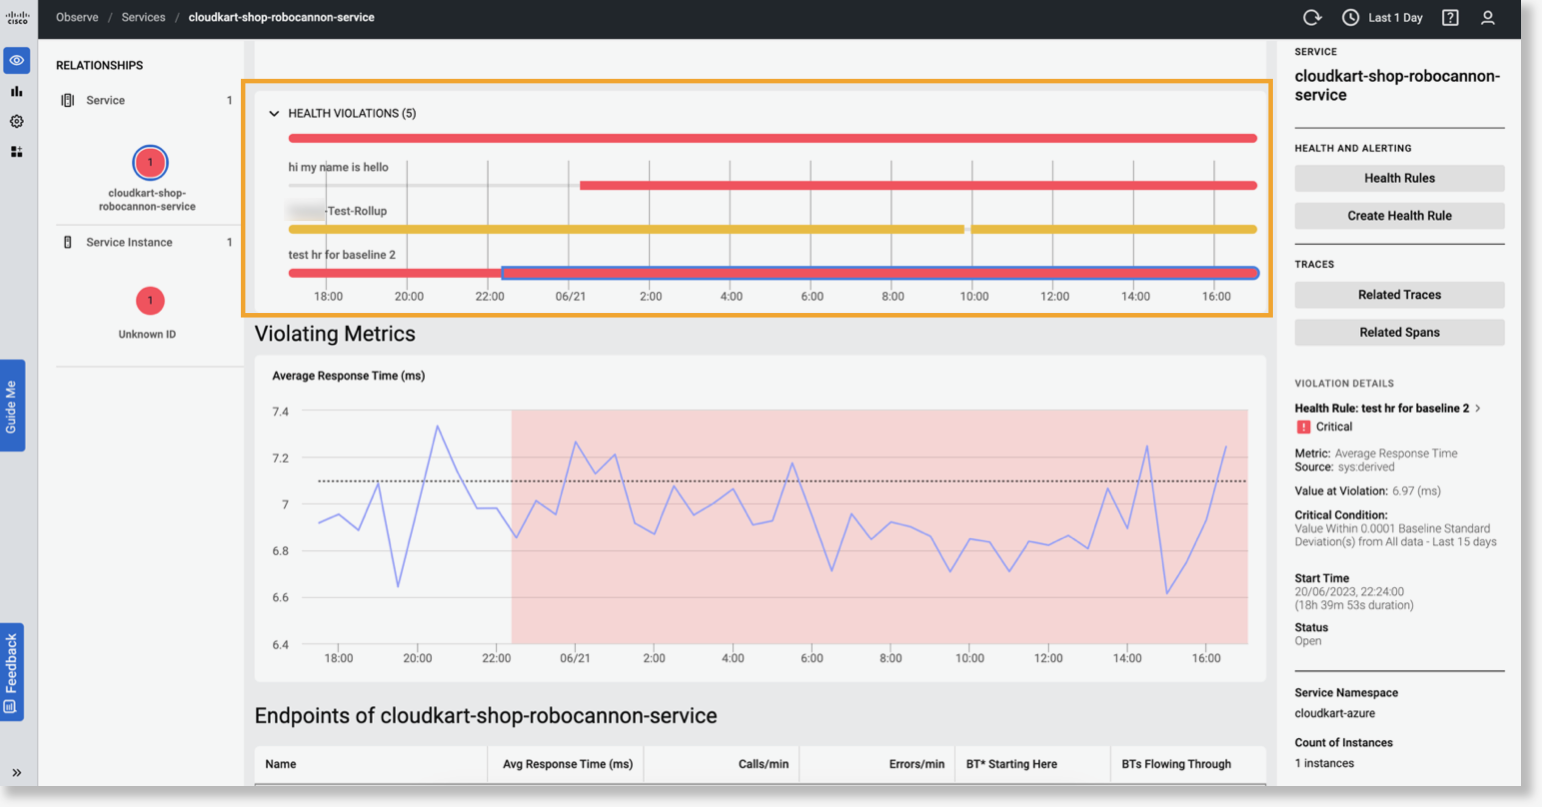
Task: Click the refresh icon in top bar
Action: [x=1313, y=17]
